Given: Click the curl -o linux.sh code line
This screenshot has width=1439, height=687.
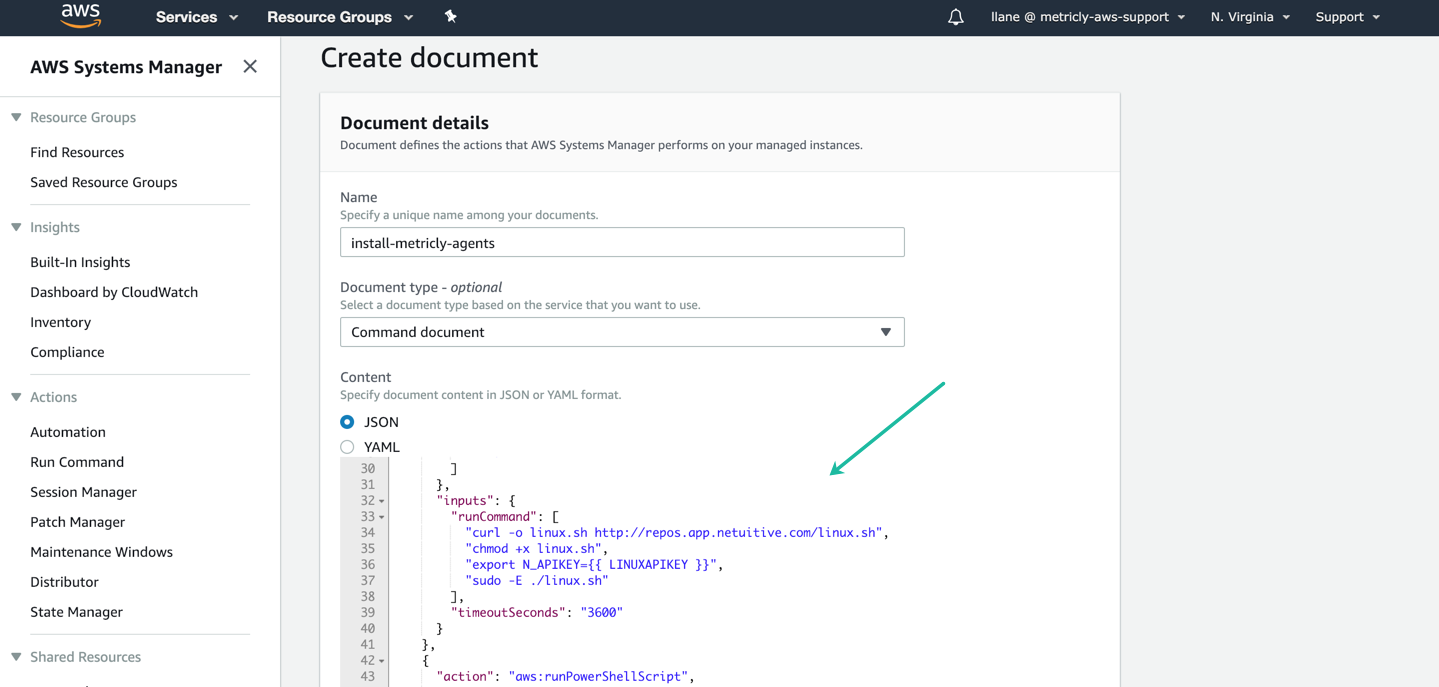Looking at the screenshot, I should pos(677,533).
